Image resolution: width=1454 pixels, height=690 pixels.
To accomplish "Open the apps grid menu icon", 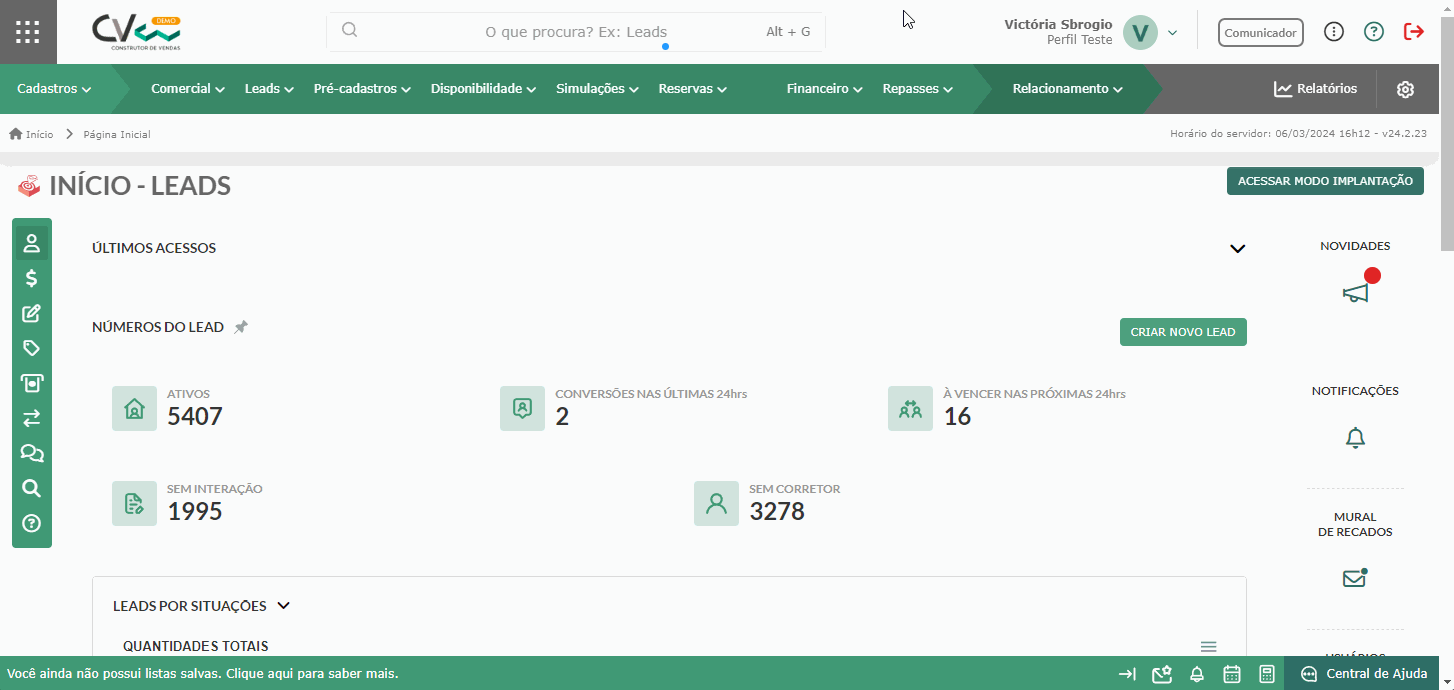I will pos(28,32).
